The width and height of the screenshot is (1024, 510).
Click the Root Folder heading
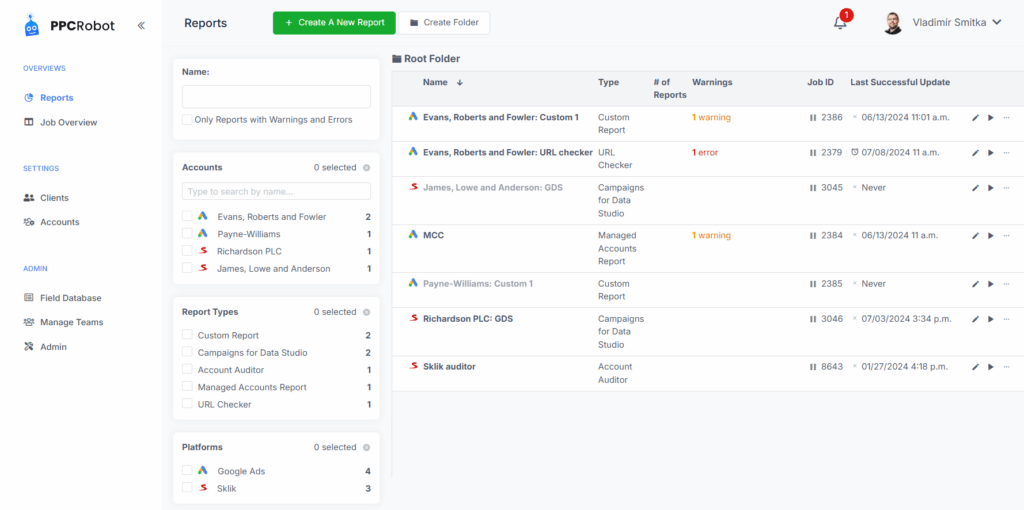pyautogui.click(x=426, y=59)
